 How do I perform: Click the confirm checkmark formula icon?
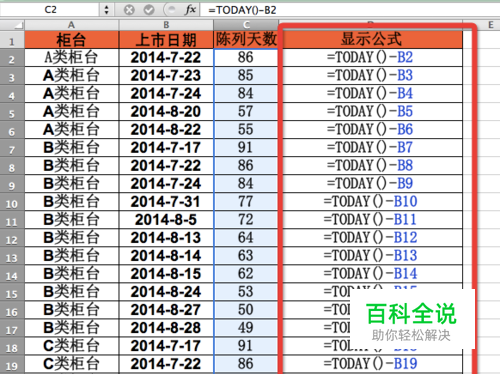pos(149,10)
